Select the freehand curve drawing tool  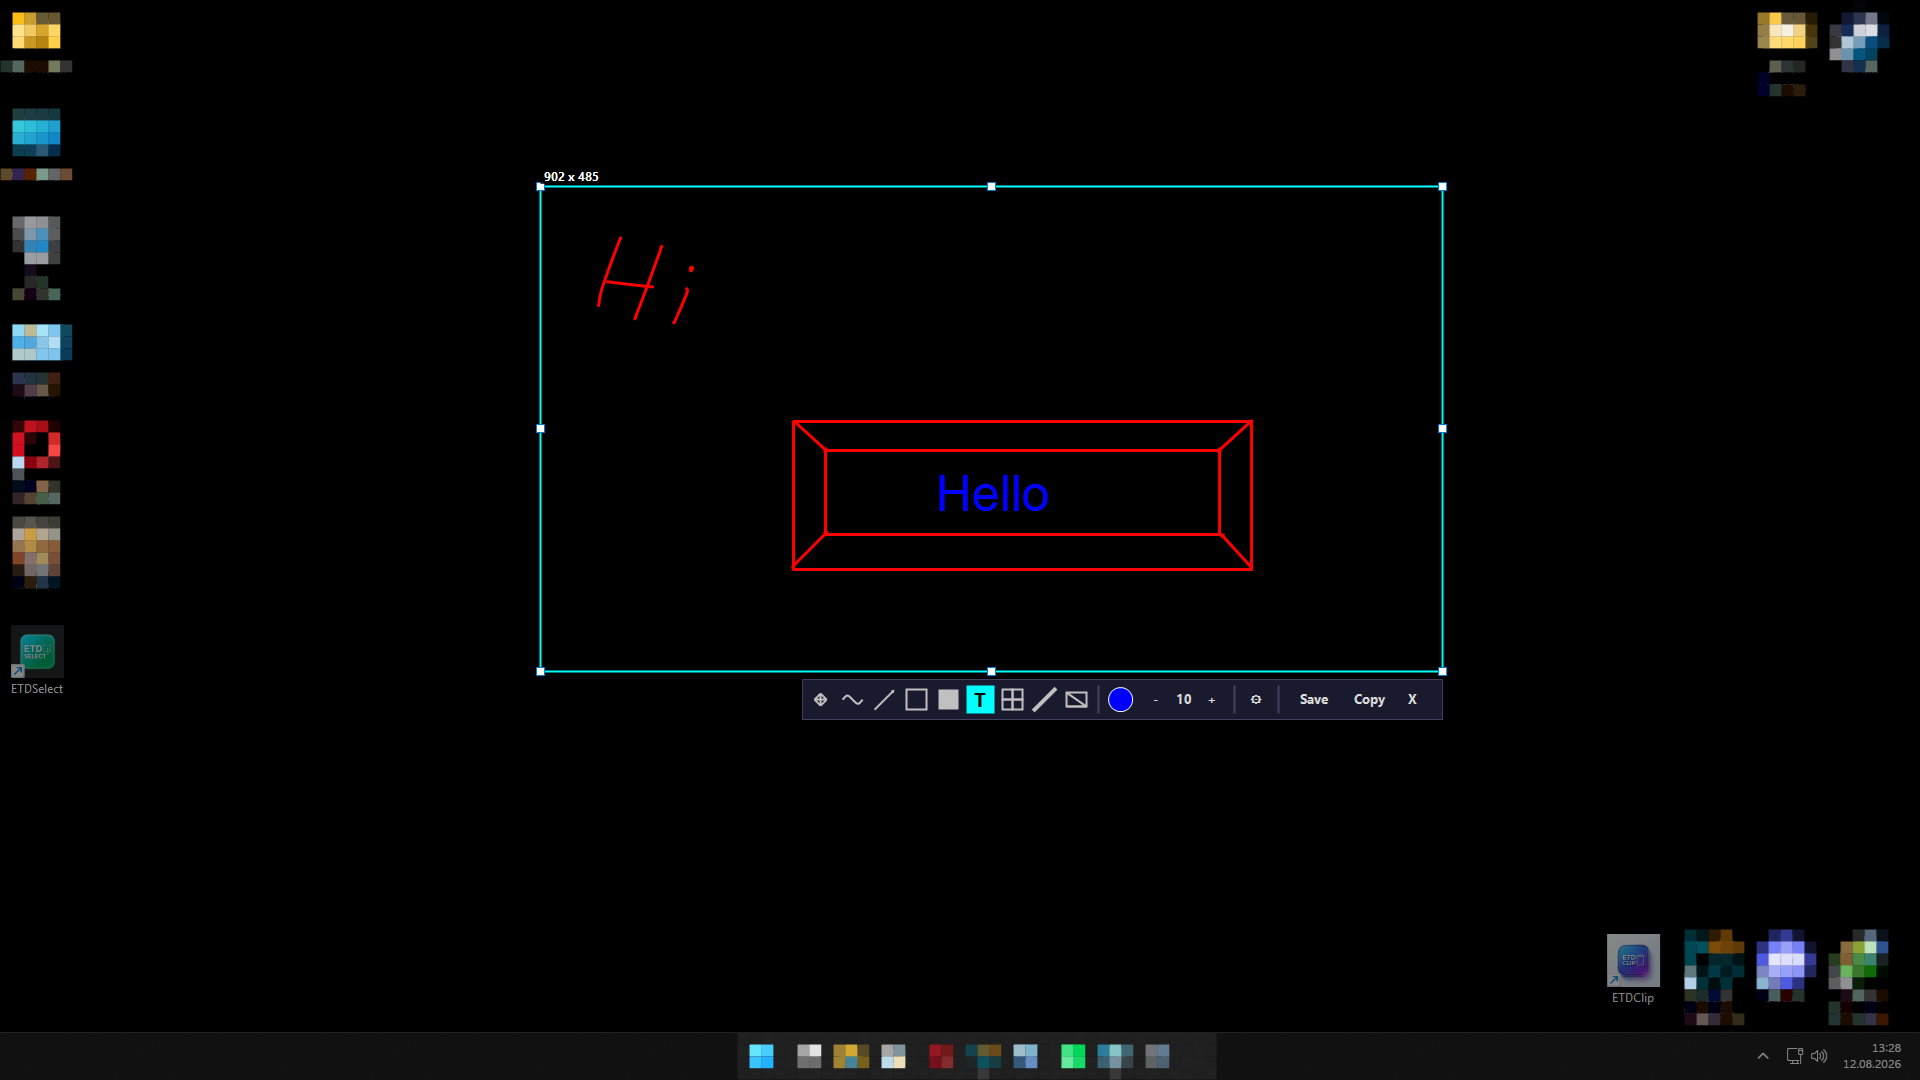point(852,700)
